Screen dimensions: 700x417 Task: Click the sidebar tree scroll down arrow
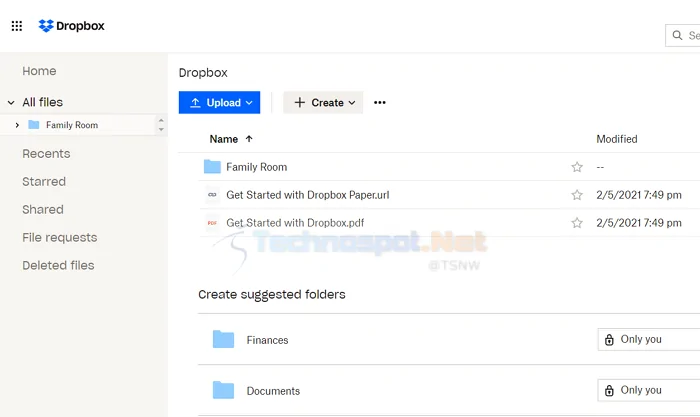pos(161,129)
